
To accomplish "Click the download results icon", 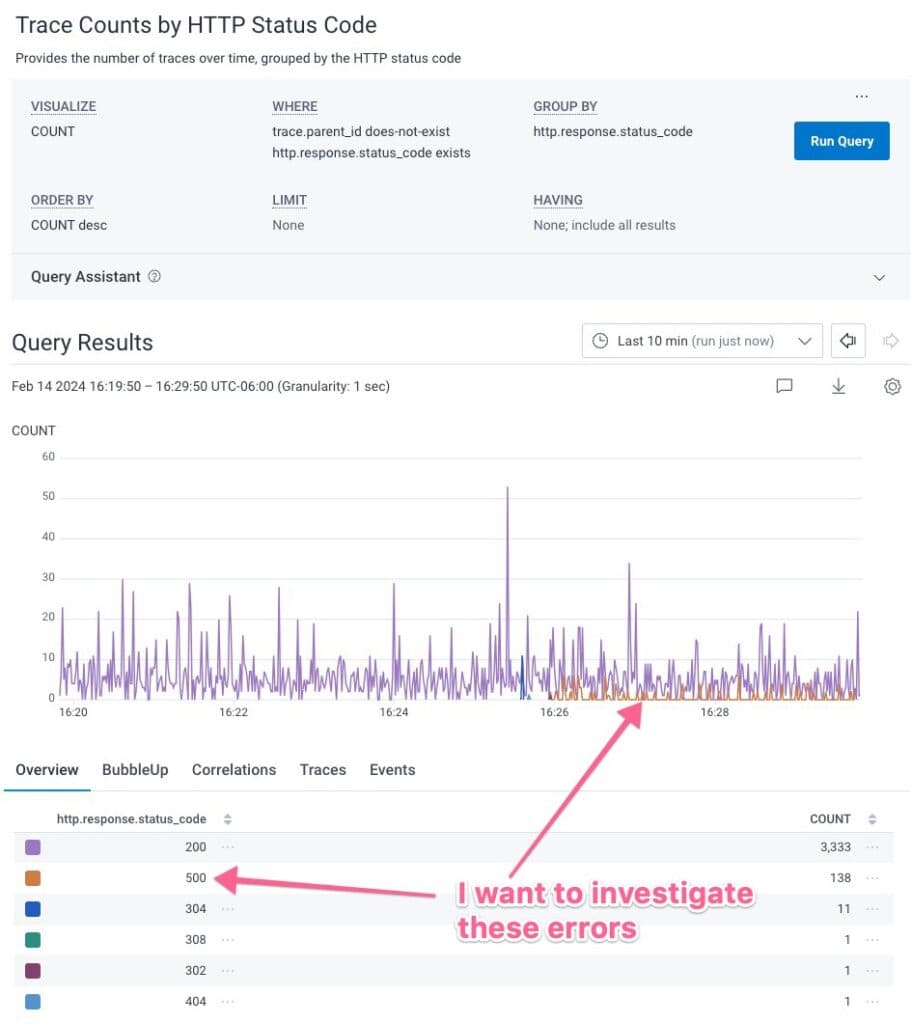I will click(839, 386).
